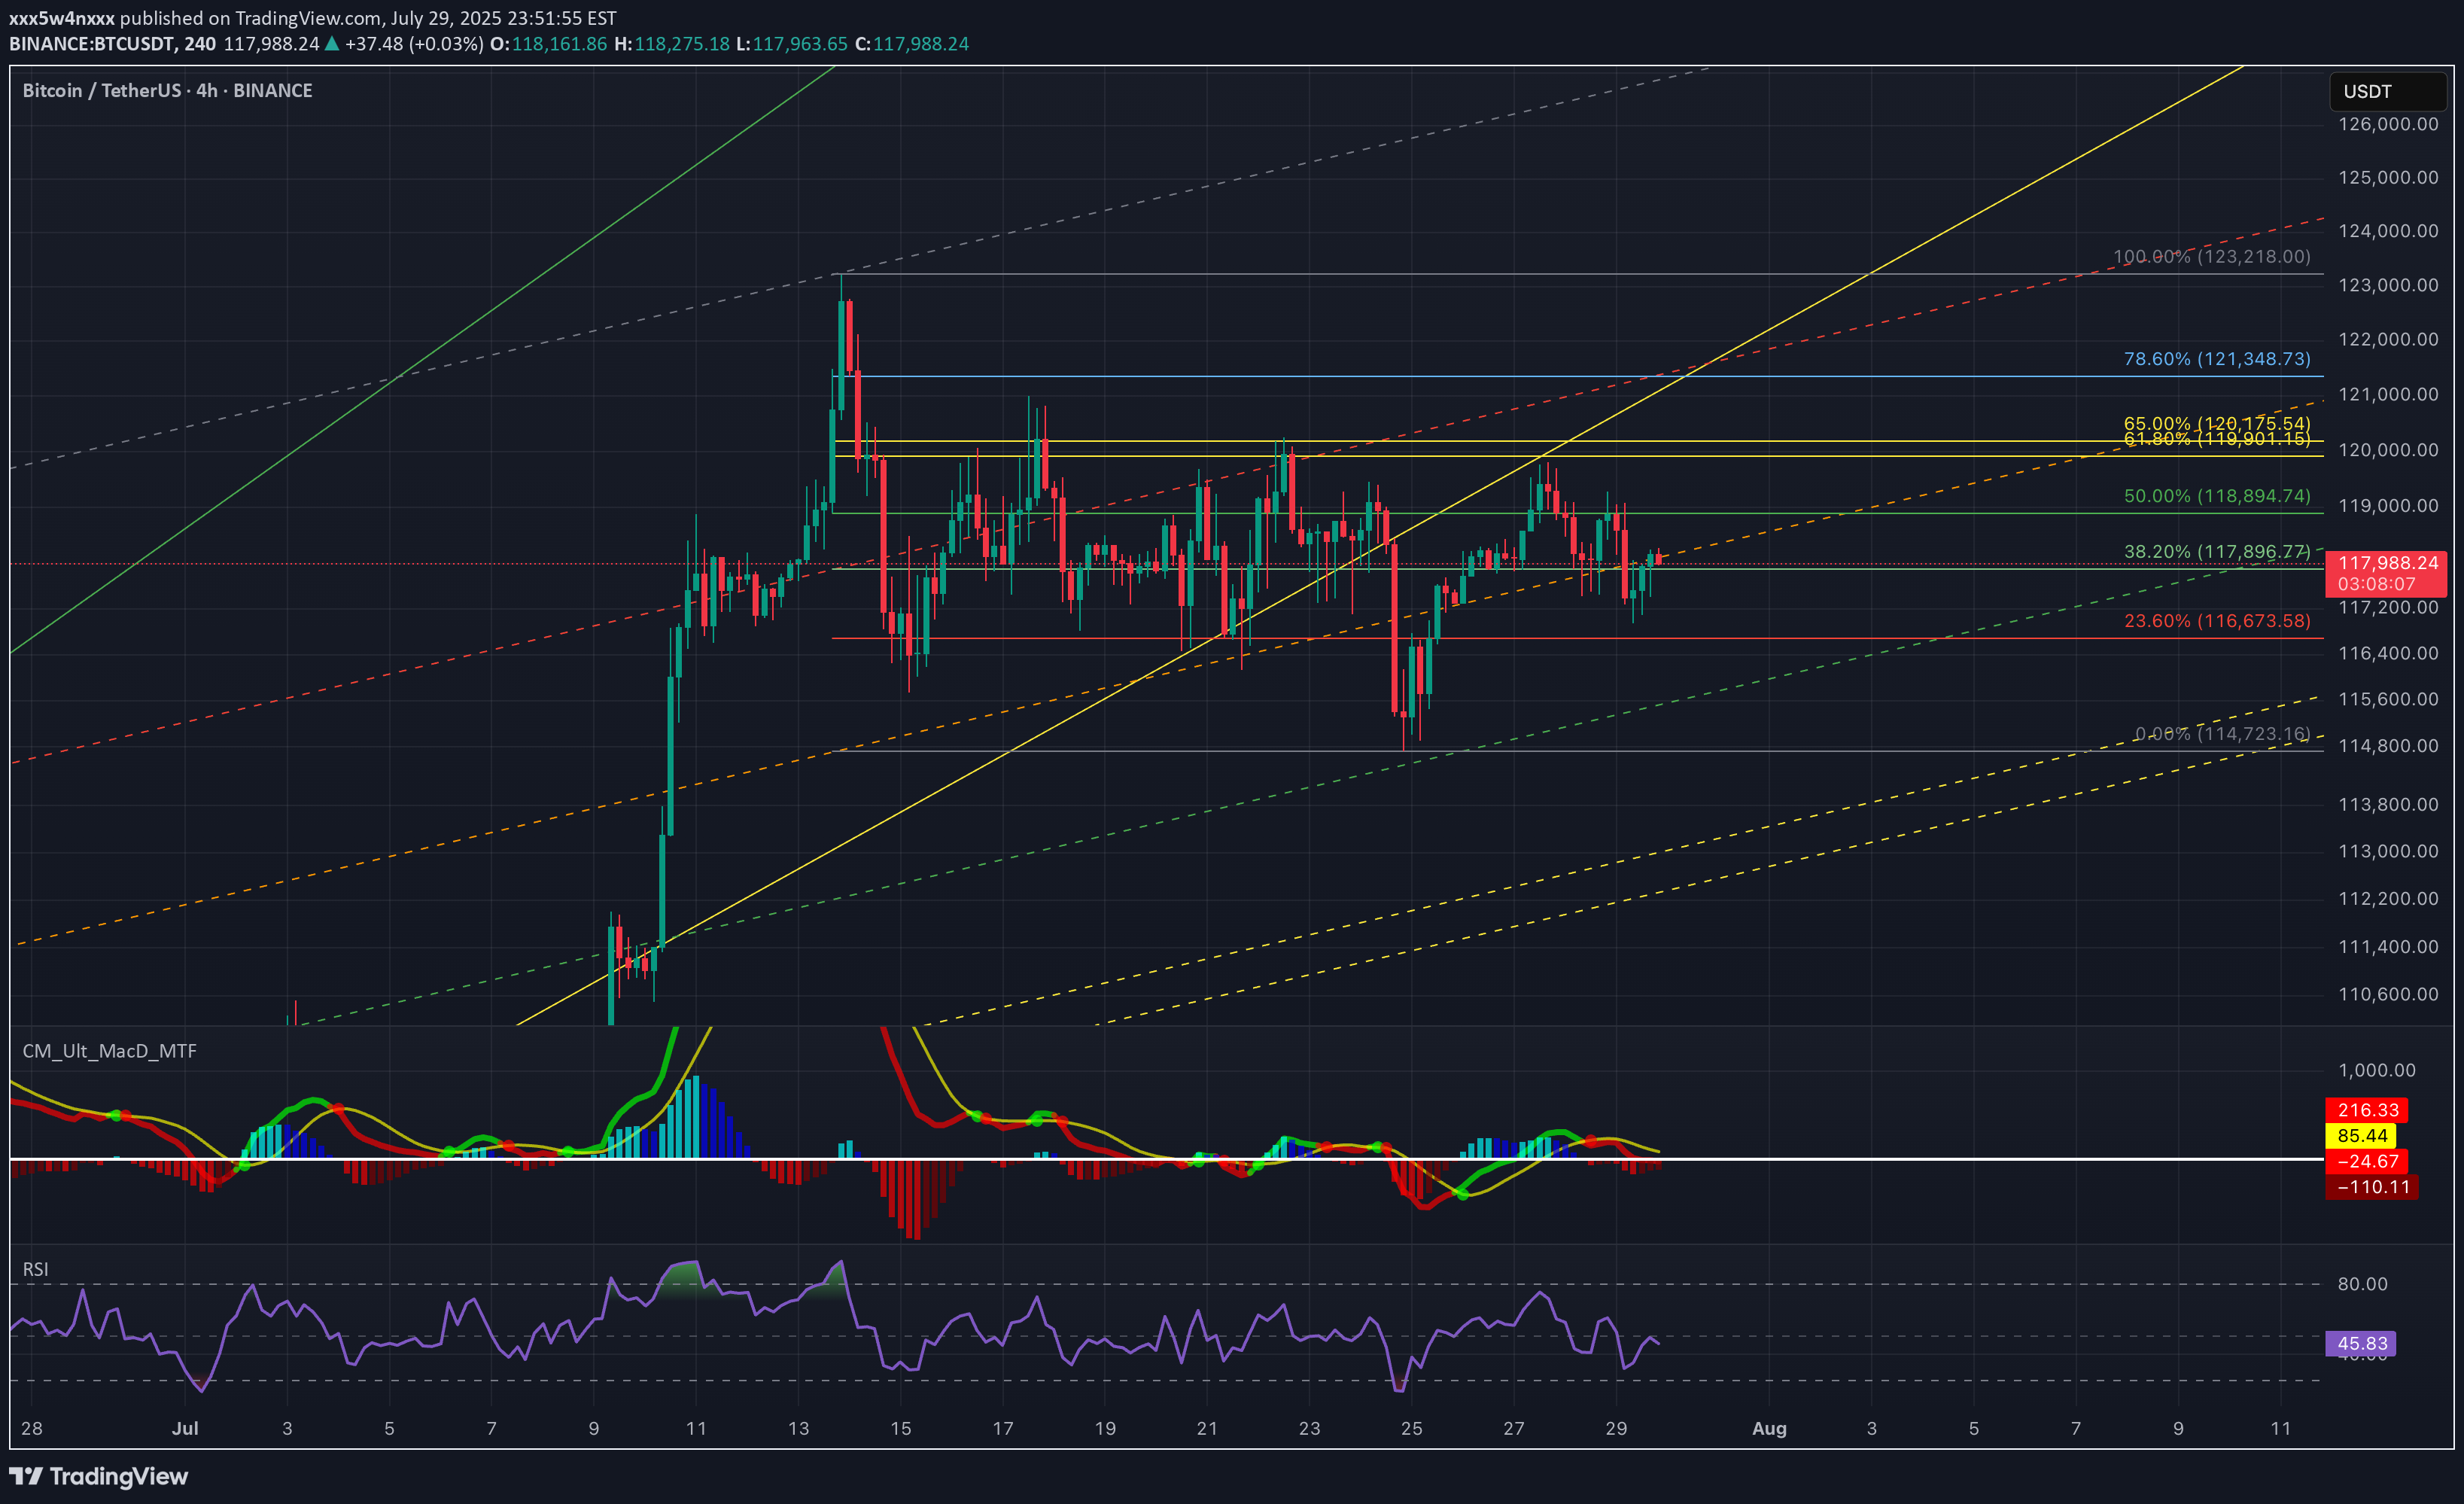This screenshot has height=1504, width=2464.
Task: Click the 13 date on time axis
Action: click(798, 1428)
